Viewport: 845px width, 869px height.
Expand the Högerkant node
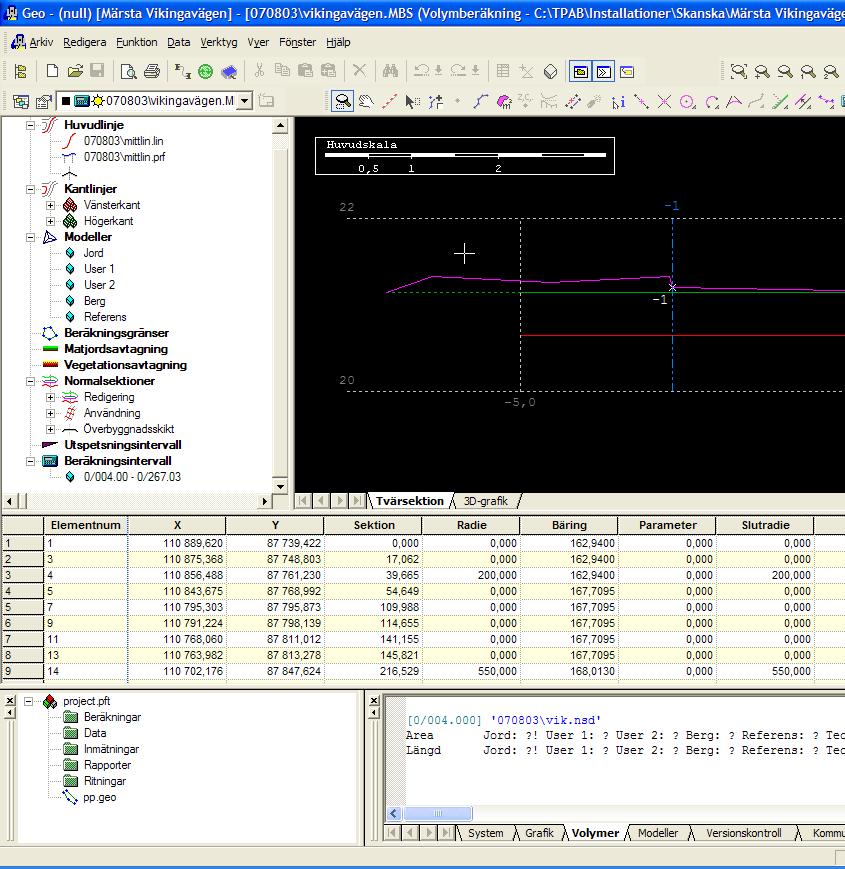coord(50,221)
